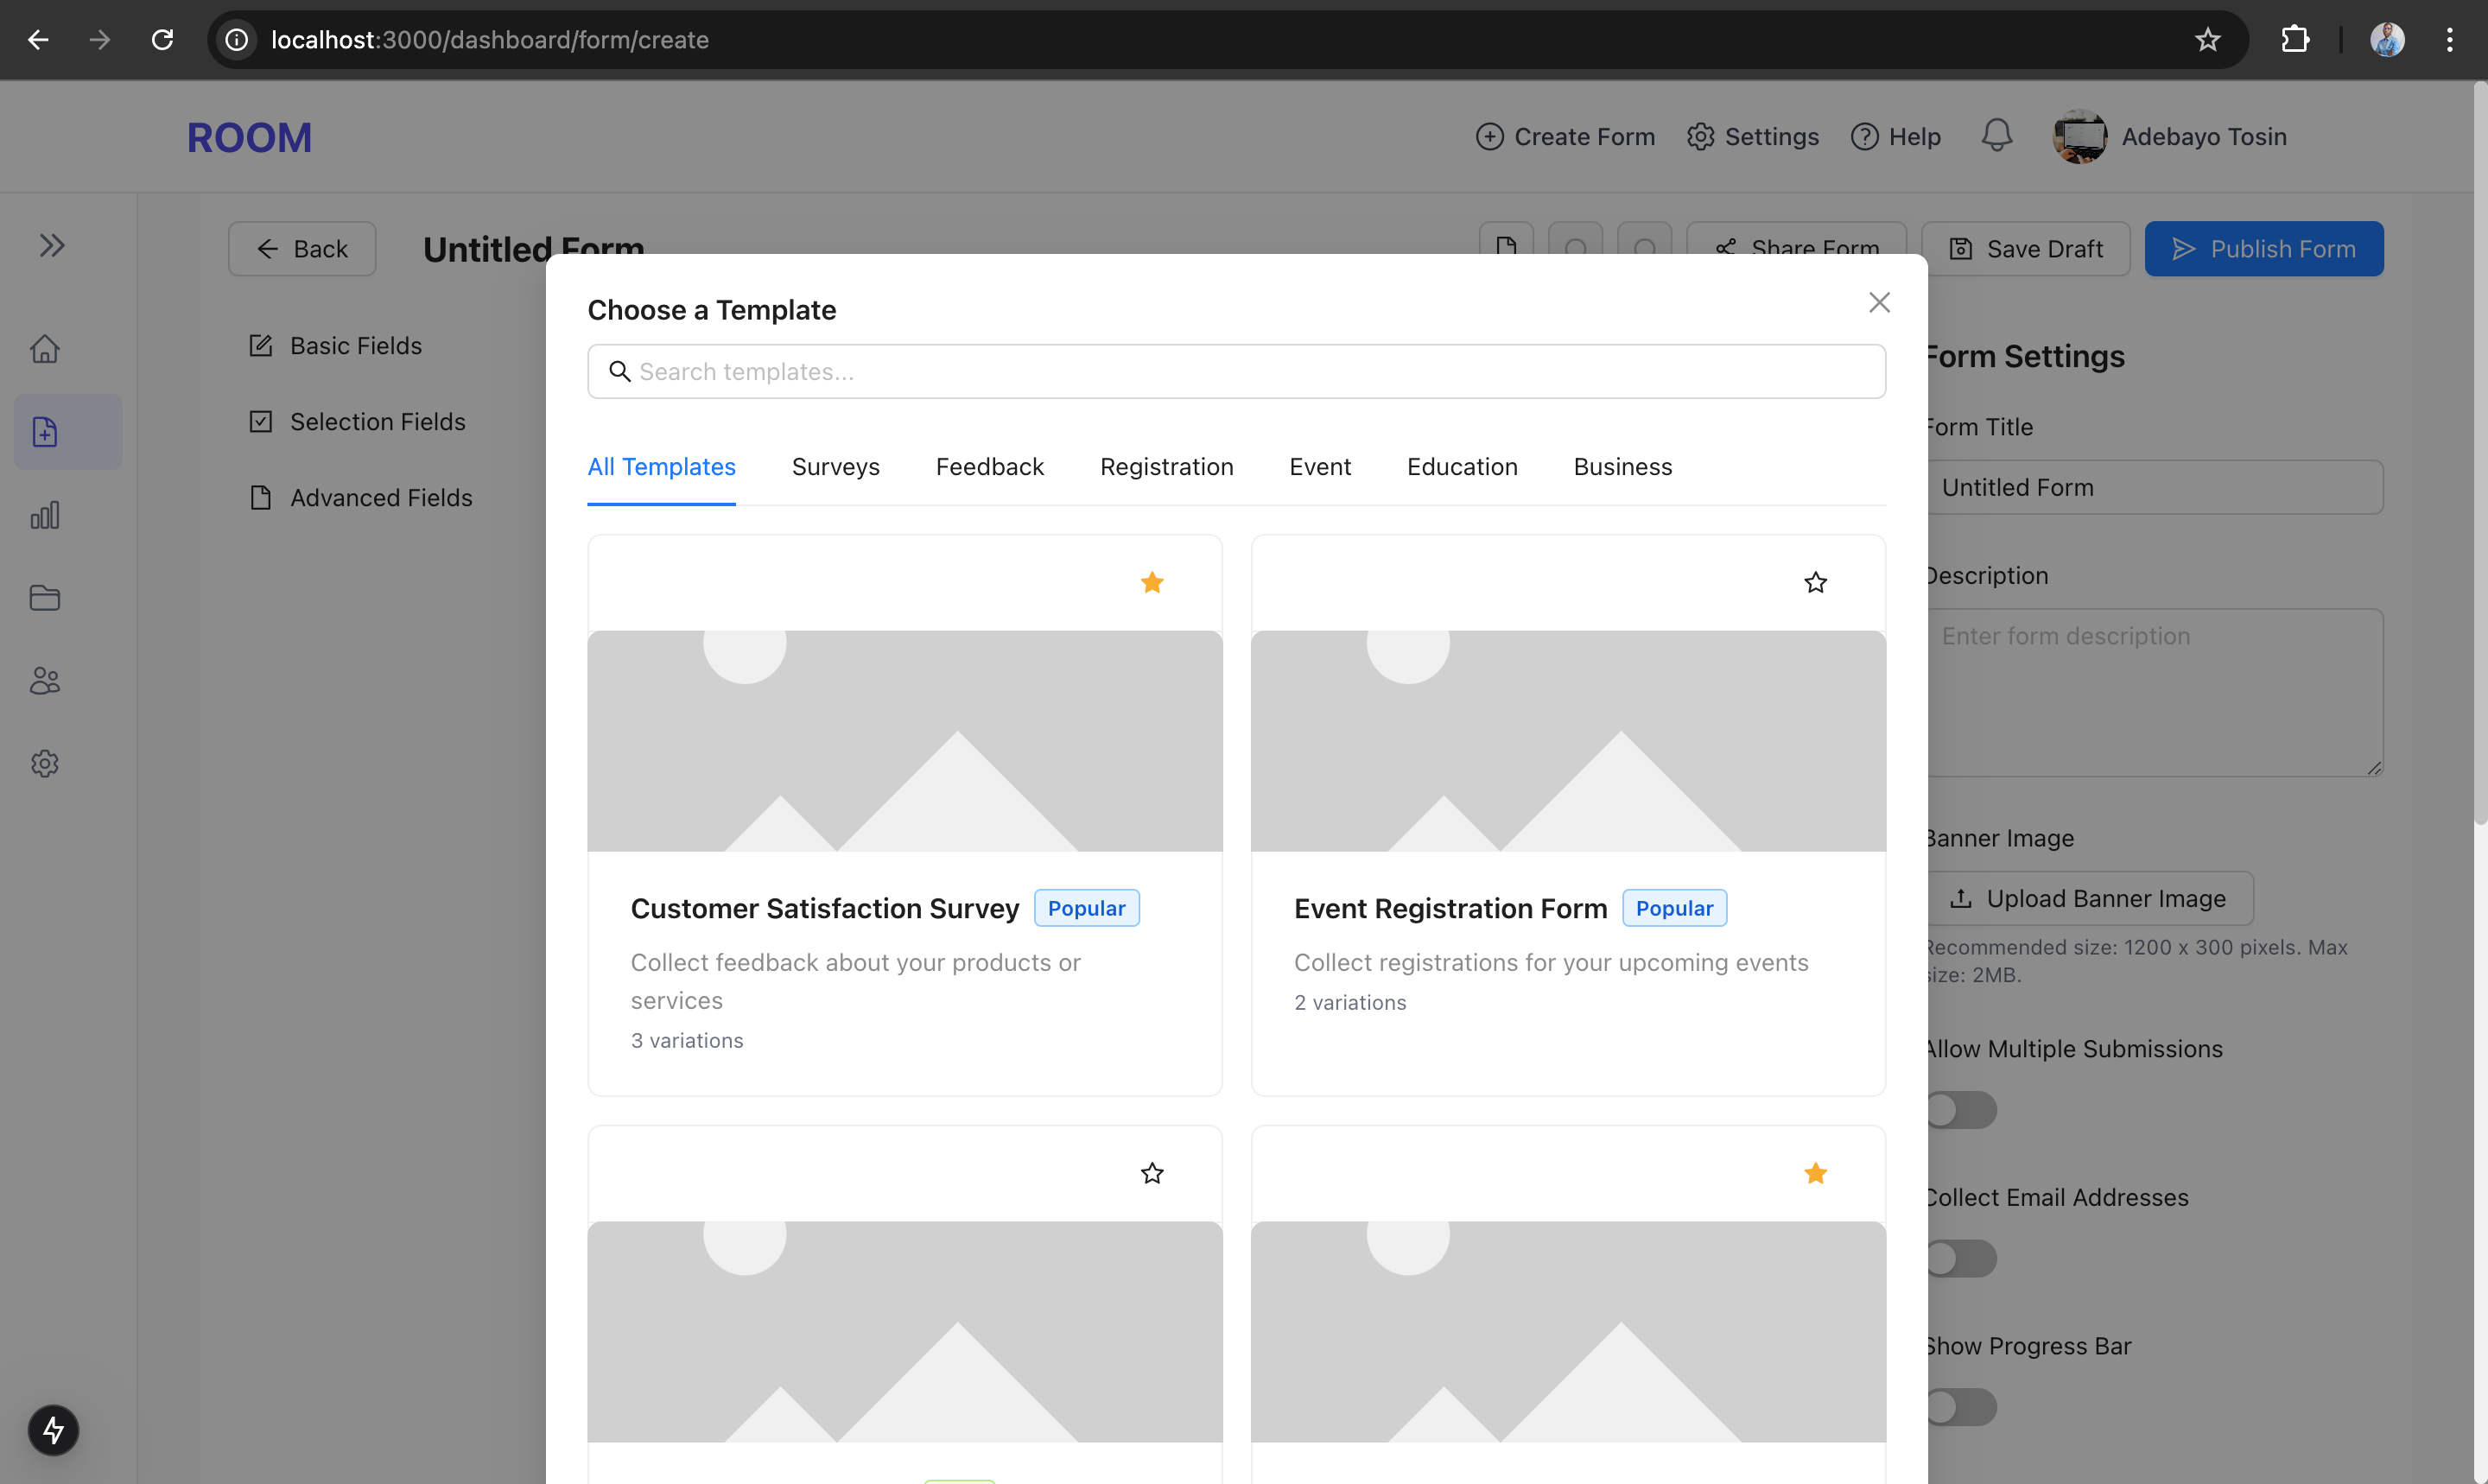Click the Back button

click(302, 249)
